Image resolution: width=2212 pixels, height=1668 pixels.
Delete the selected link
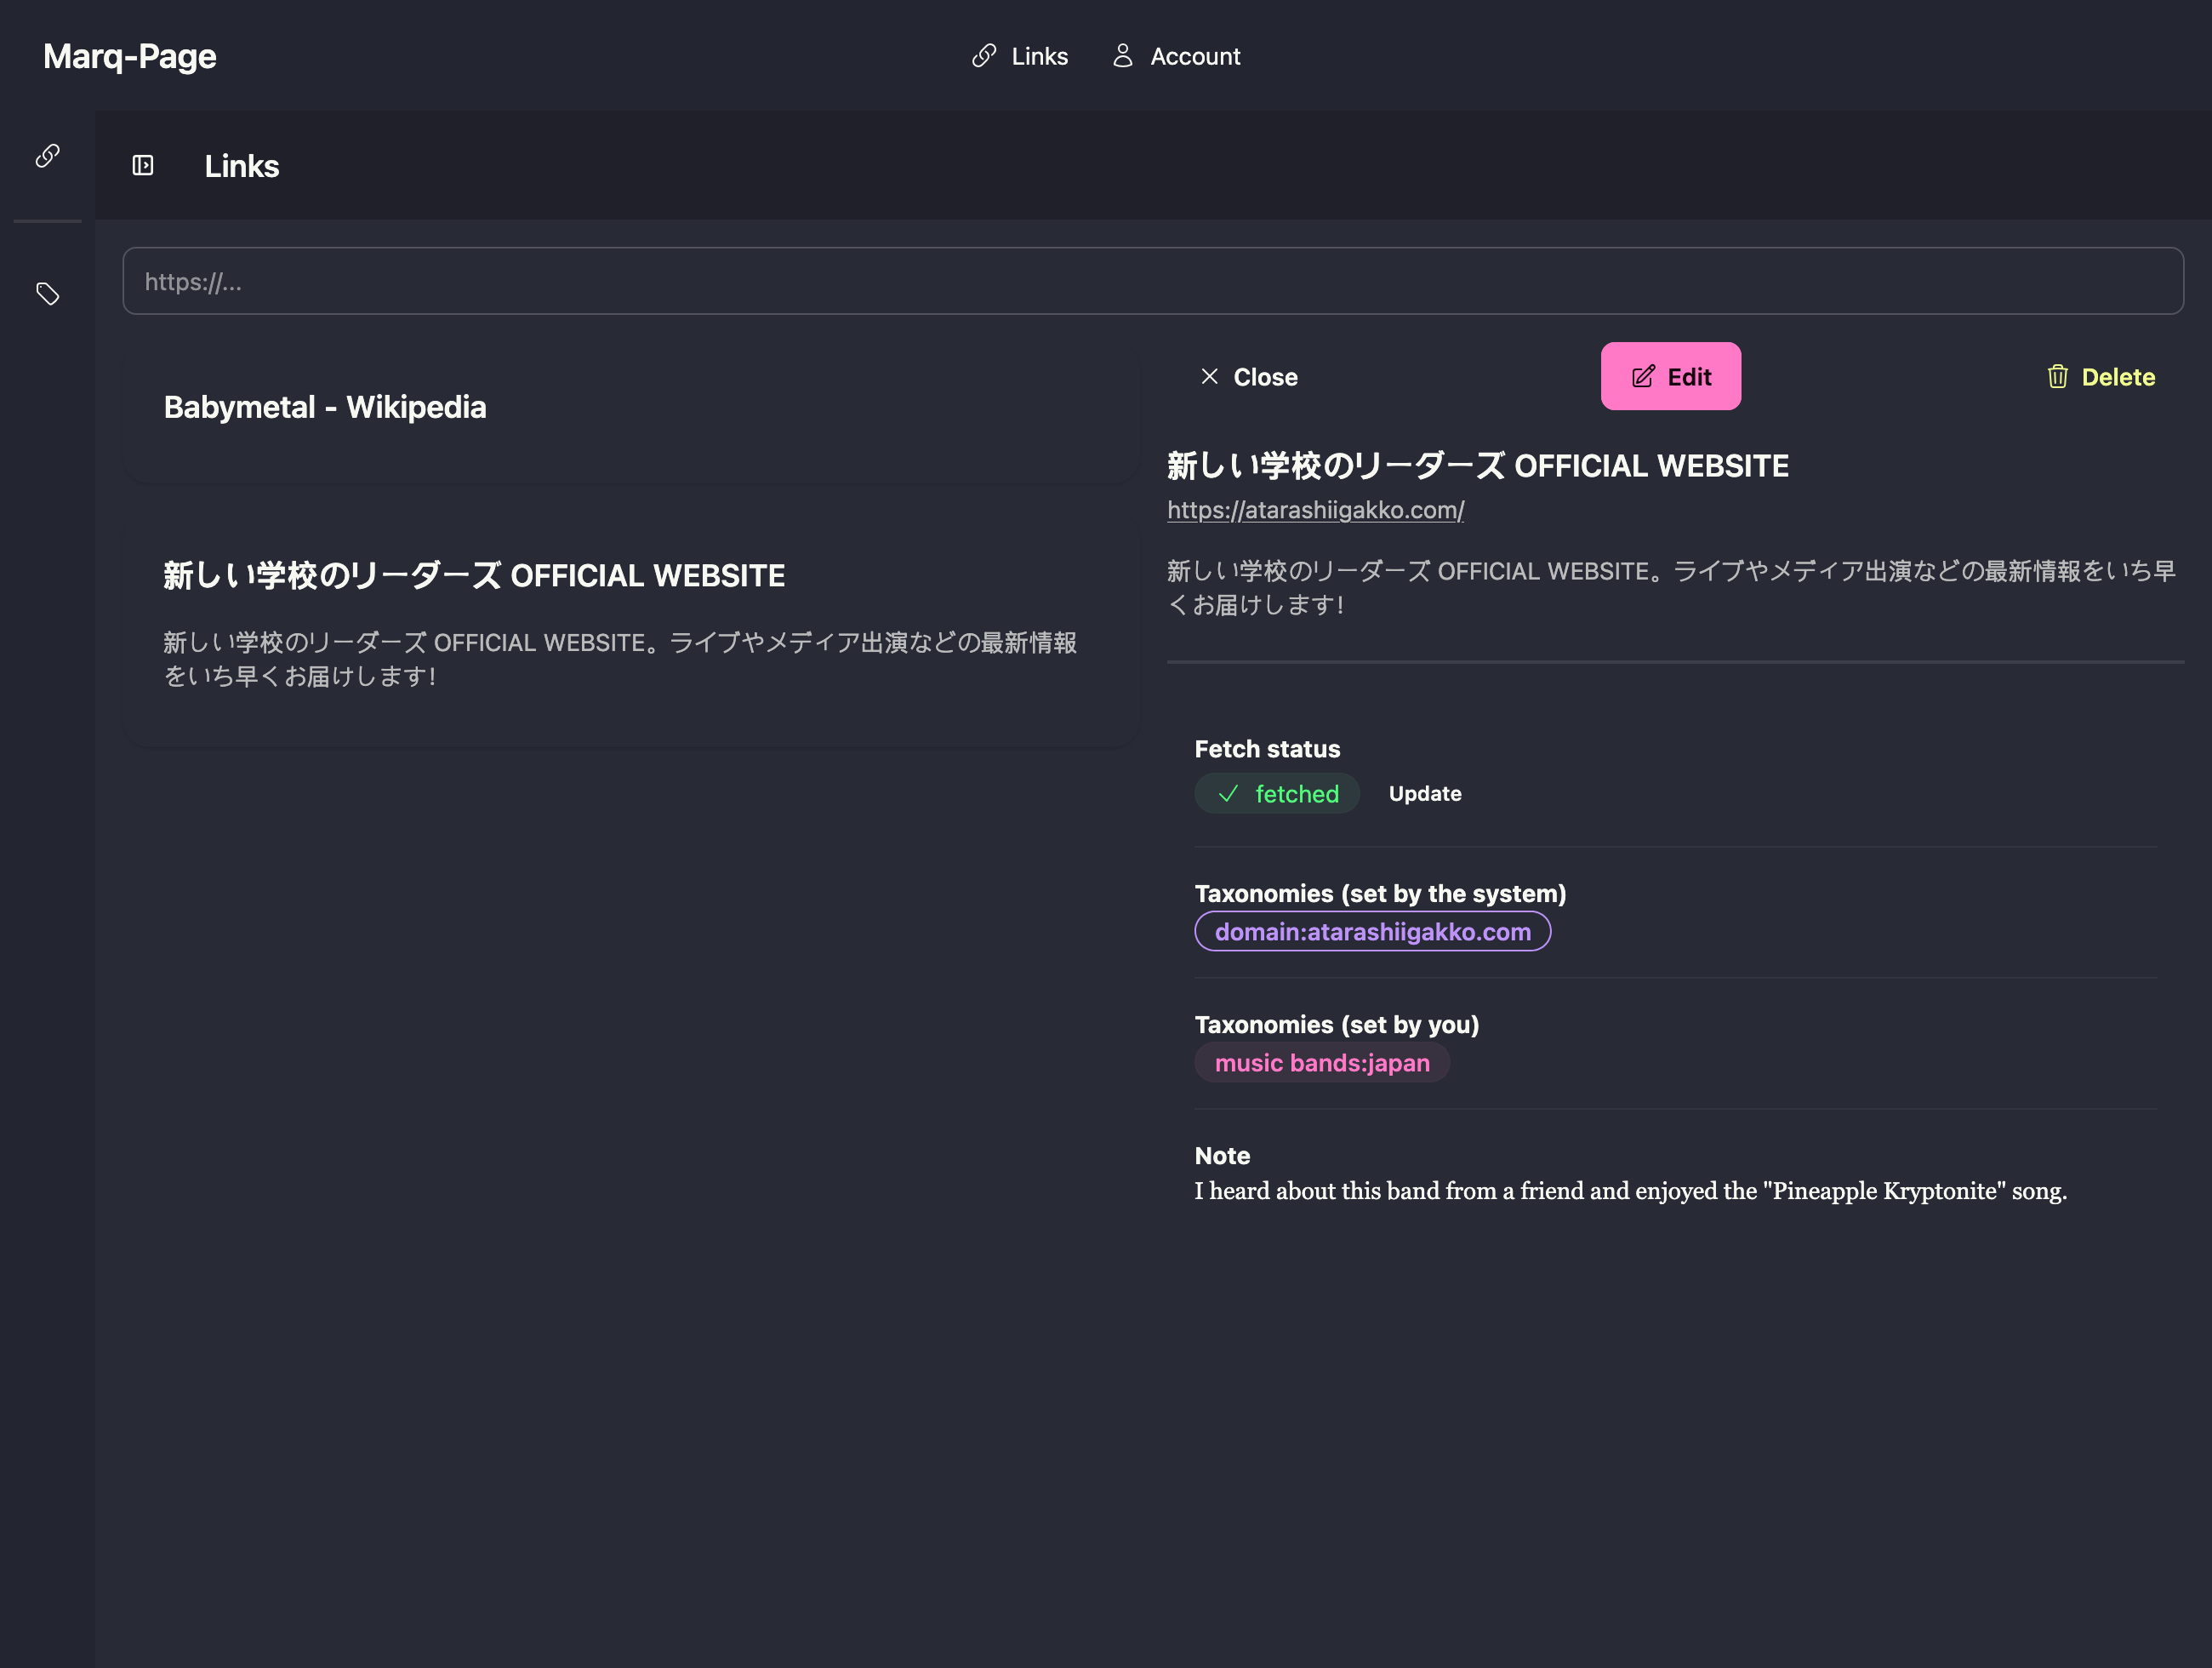2100,377
